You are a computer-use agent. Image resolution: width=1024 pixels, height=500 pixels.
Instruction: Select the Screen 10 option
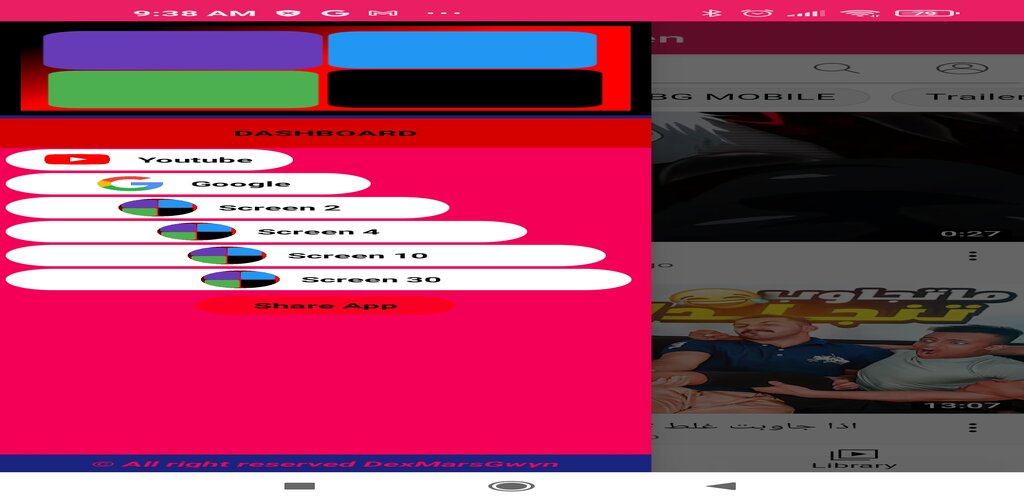pos(306,256)
